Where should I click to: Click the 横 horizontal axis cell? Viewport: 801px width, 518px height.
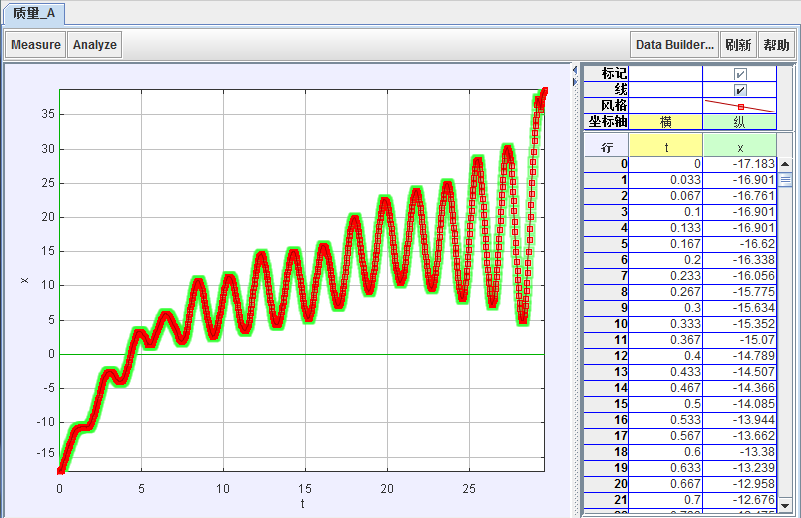[x=666, y=121]
